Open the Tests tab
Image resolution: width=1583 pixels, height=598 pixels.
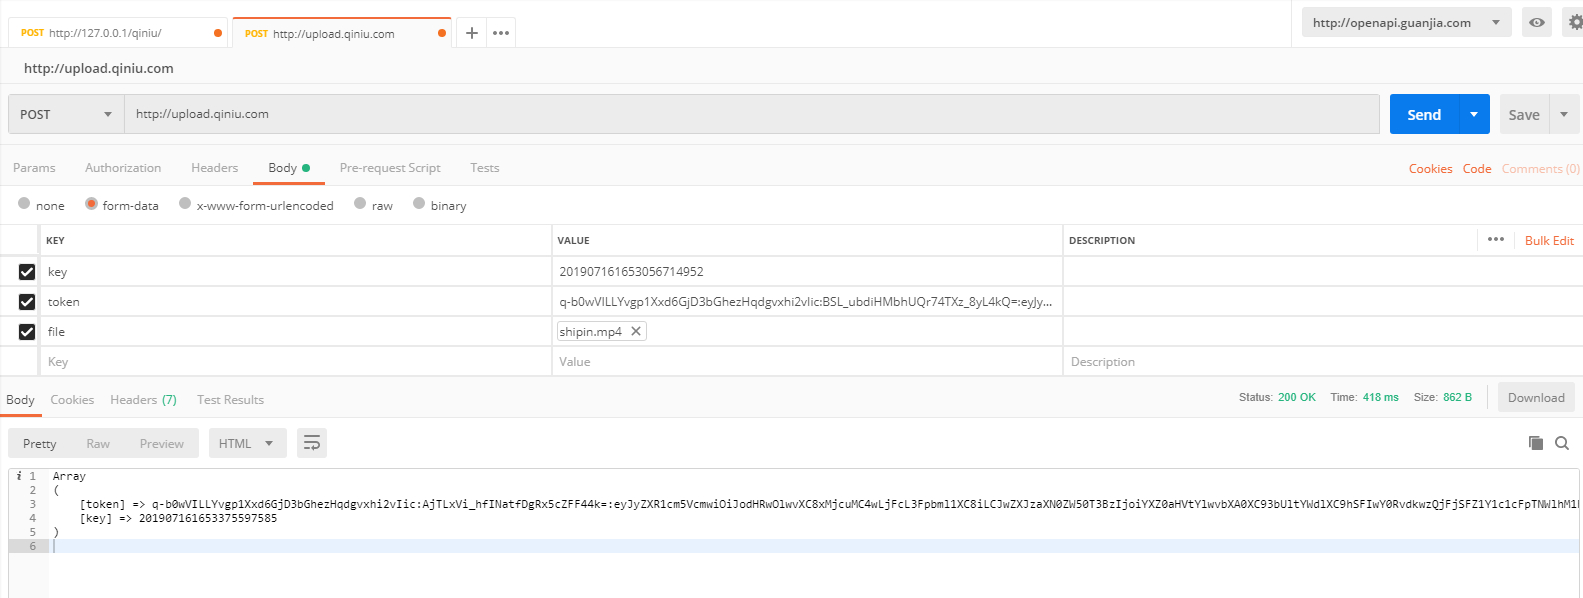pyautogui.click(x=485, y=168)
